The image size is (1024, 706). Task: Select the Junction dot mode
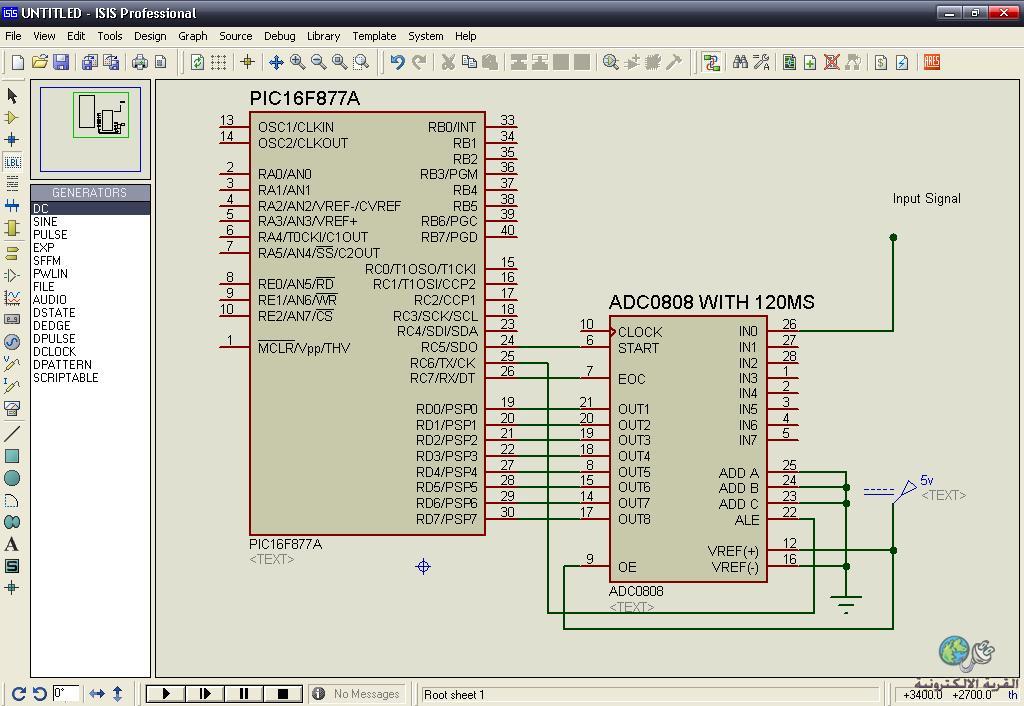click(12, 139)
